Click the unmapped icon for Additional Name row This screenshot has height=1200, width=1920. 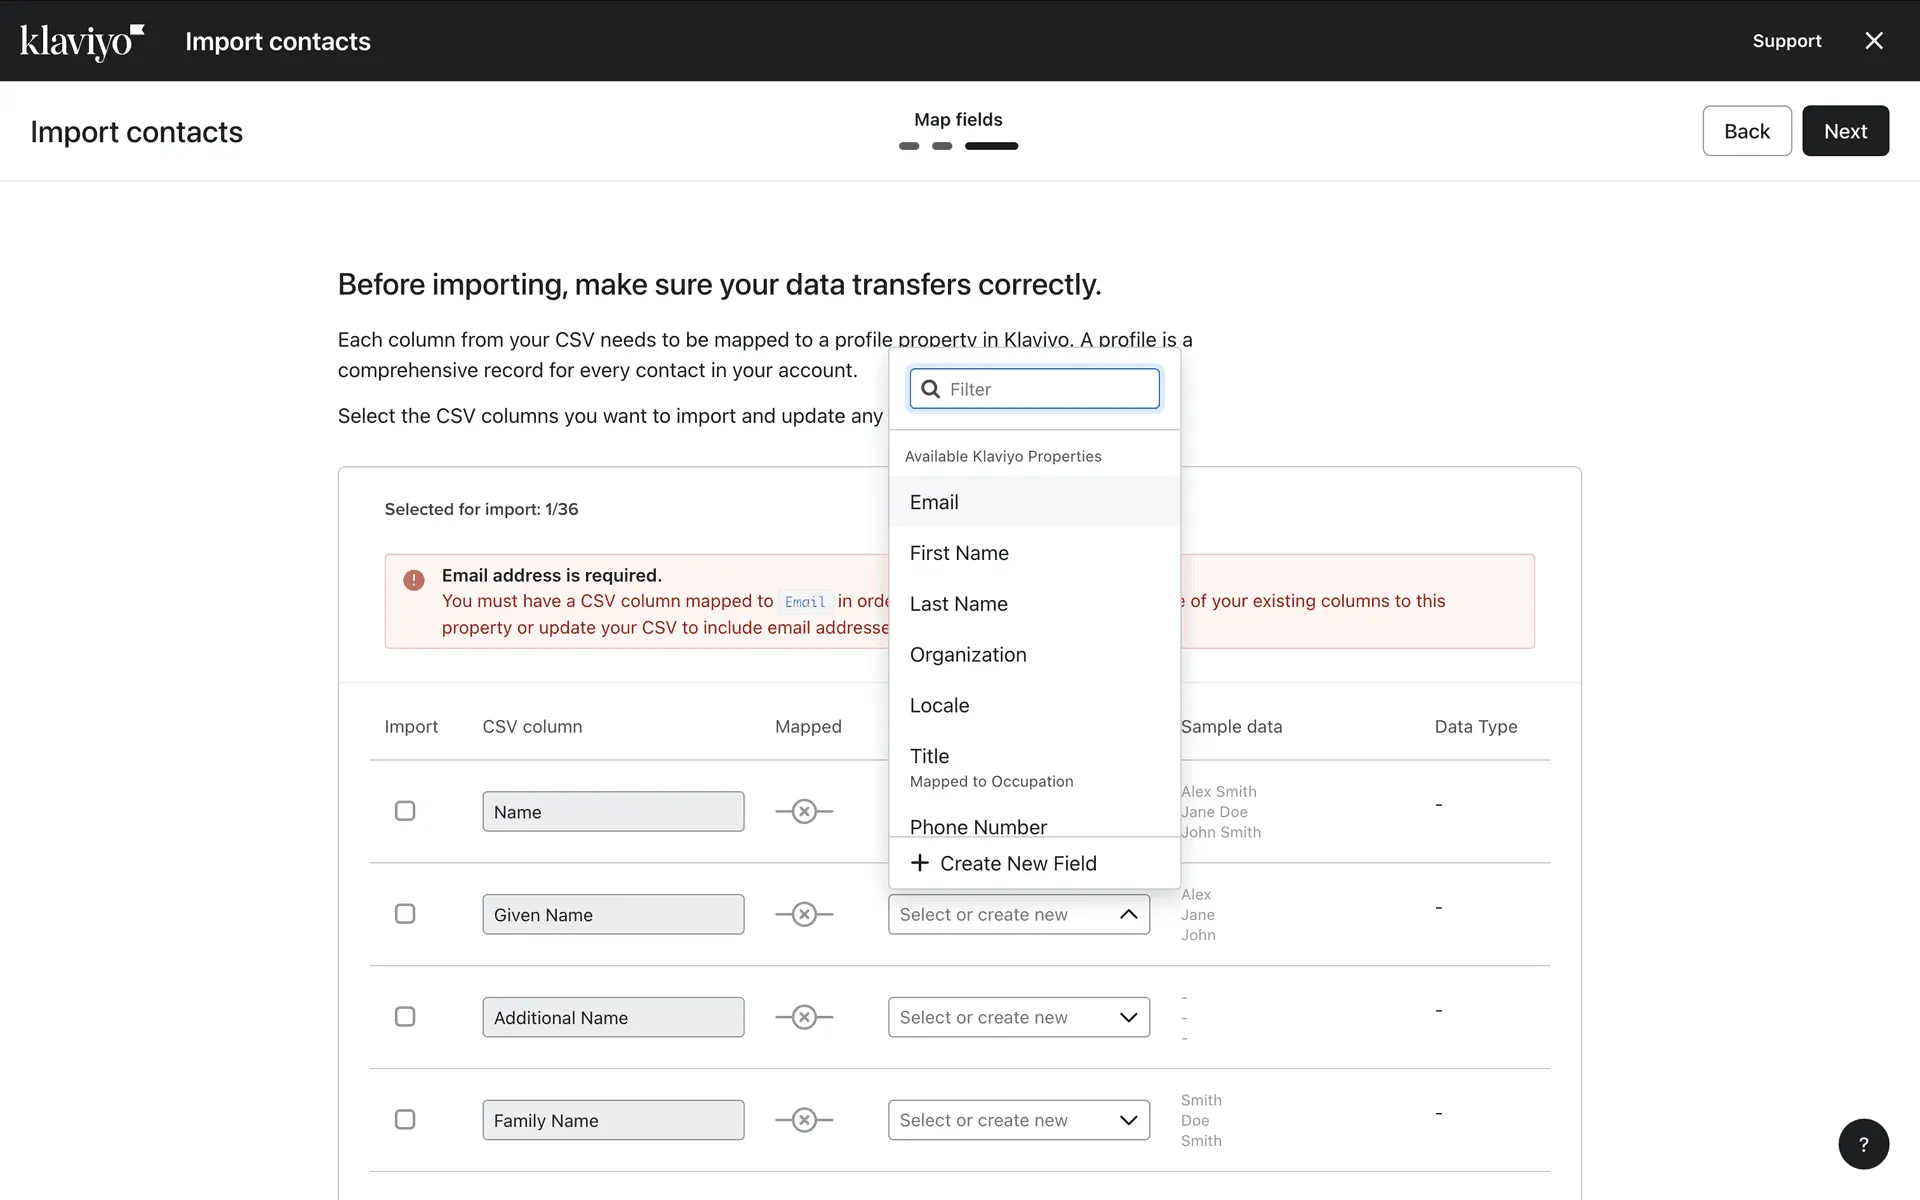click(x=804, y=1017)
